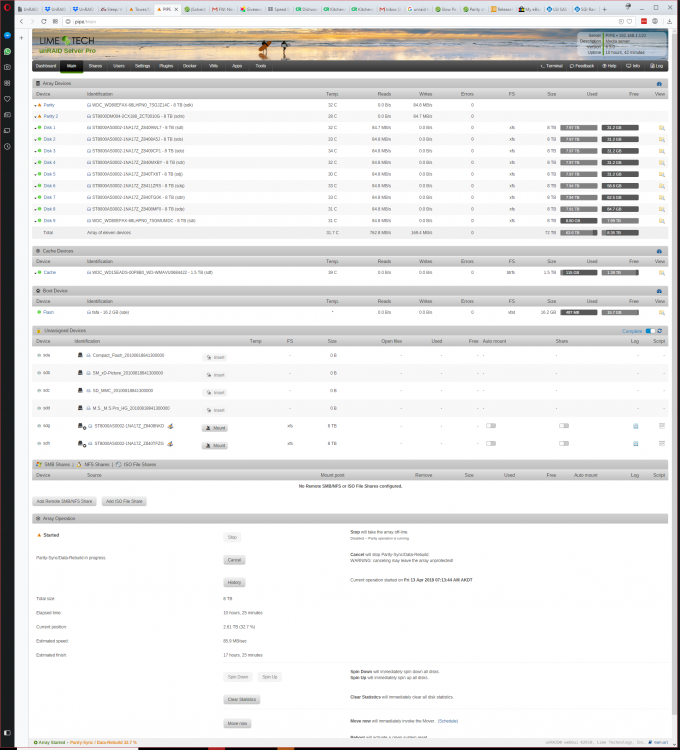Click the Feedback item in the header bar

[x=582, y=66]
